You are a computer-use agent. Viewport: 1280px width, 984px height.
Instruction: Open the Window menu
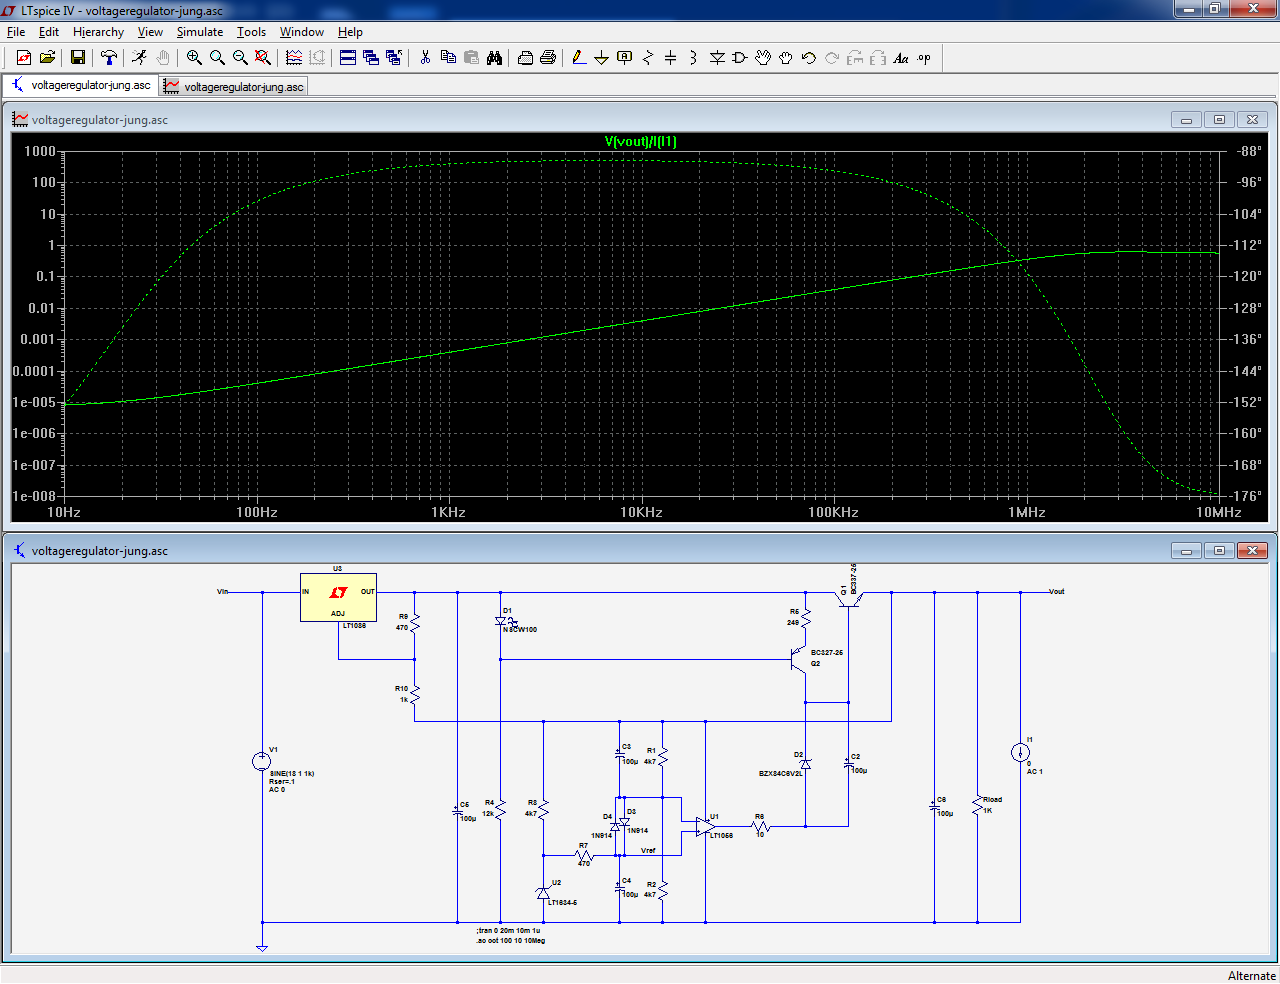pyautogui.click(x=302, y=32)
